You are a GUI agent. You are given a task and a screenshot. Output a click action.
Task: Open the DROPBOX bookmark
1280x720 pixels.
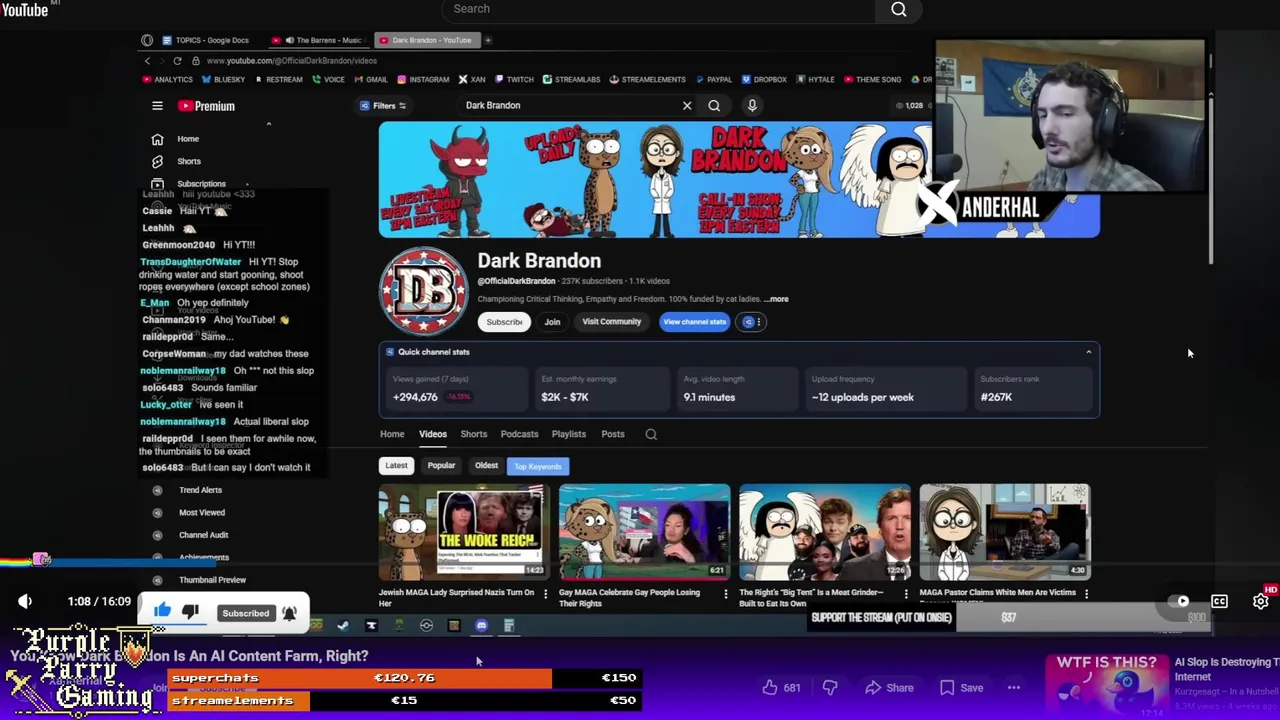coord(764,79)
